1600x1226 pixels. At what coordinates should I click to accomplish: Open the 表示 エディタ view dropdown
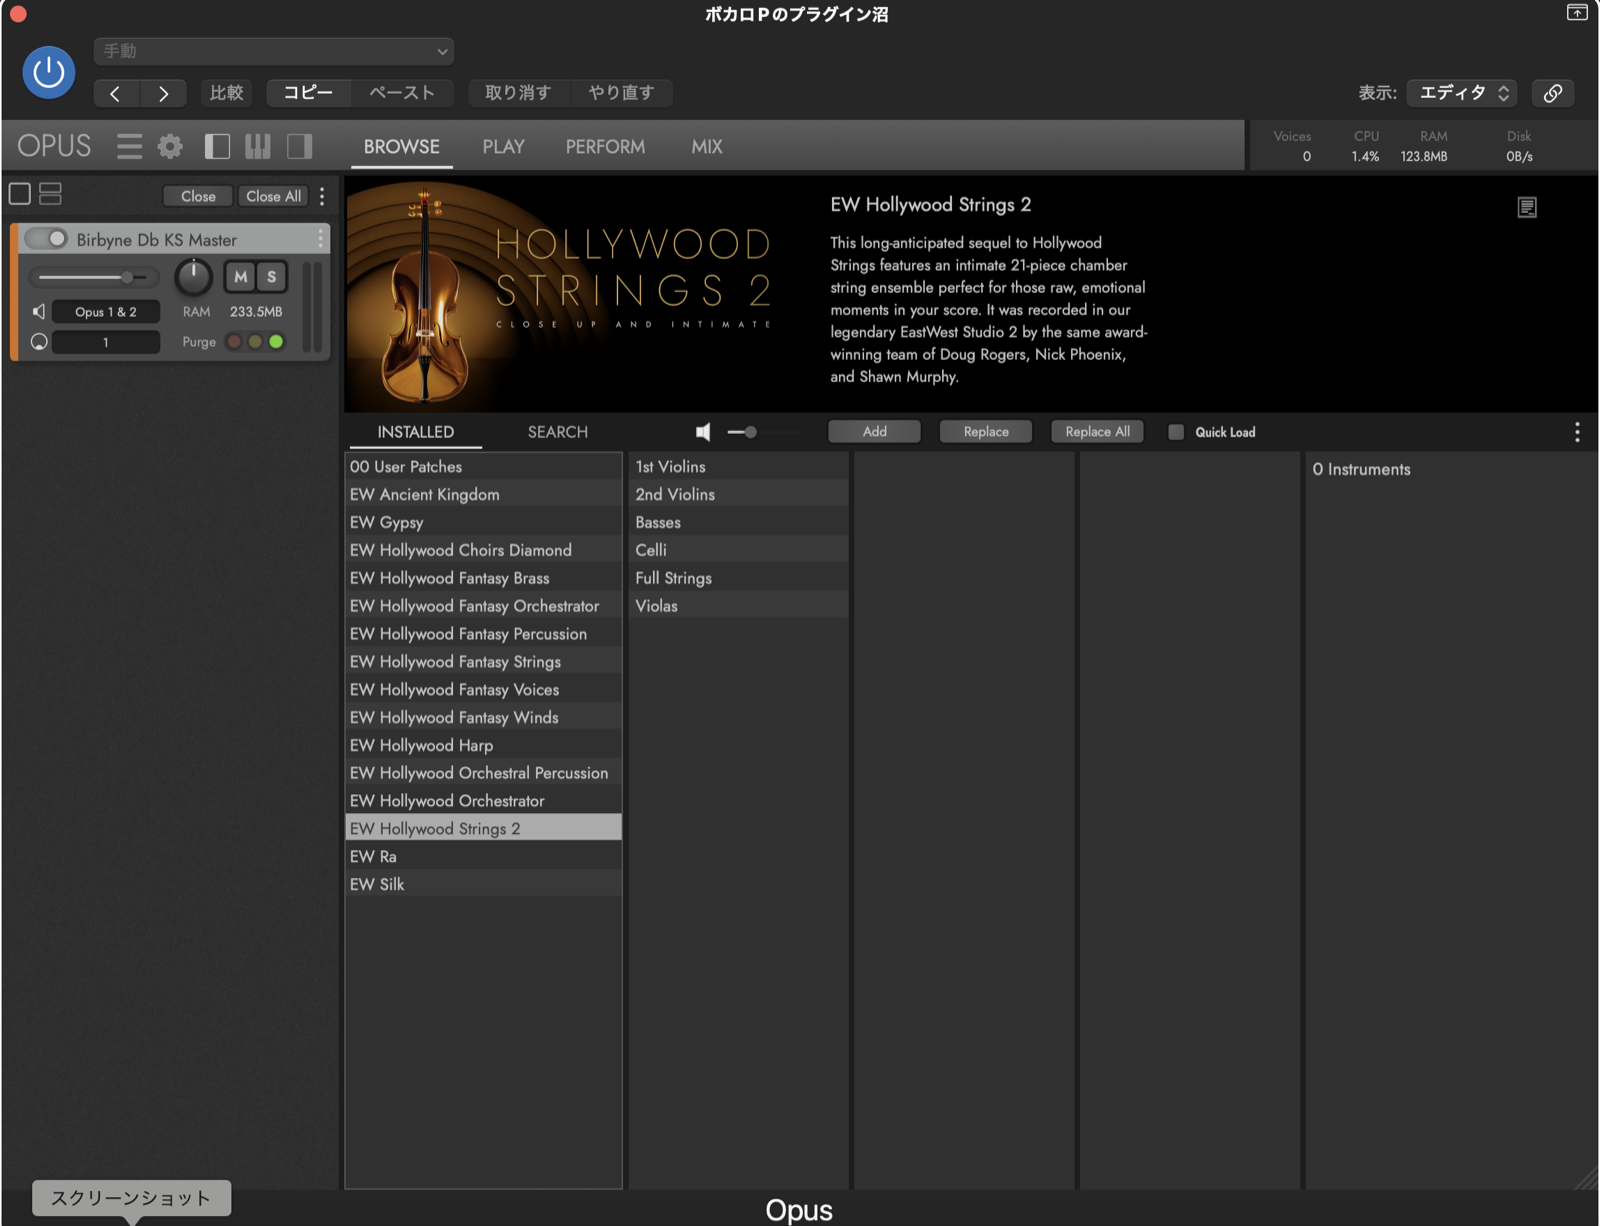pyautogui.click(x=1462, y=93)
